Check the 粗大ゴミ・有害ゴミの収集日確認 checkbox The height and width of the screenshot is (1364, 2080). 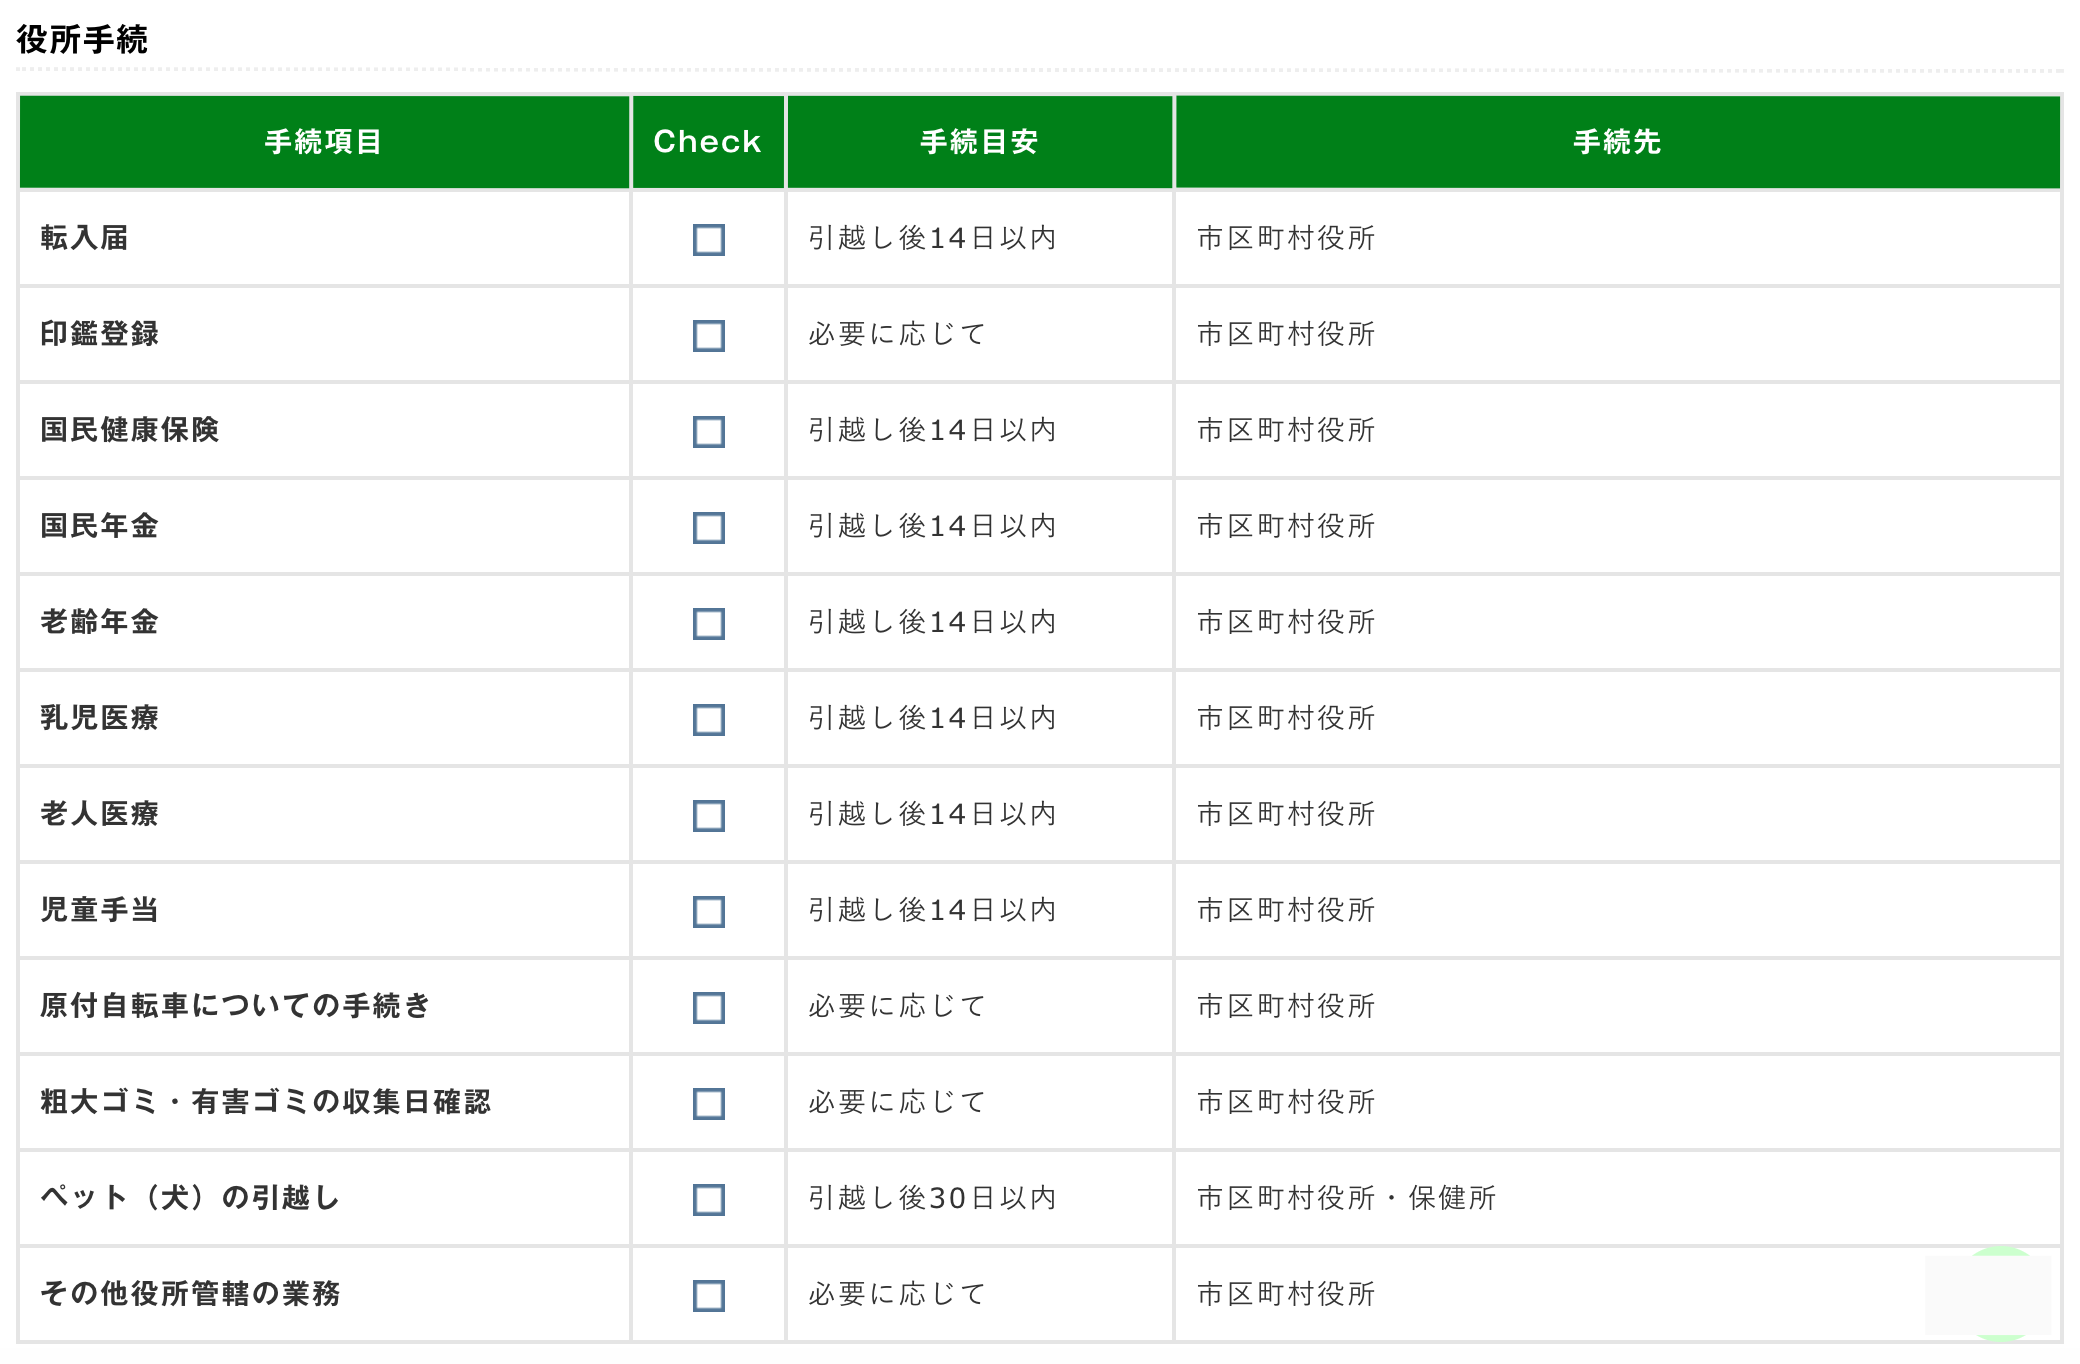coord(708,1104)
